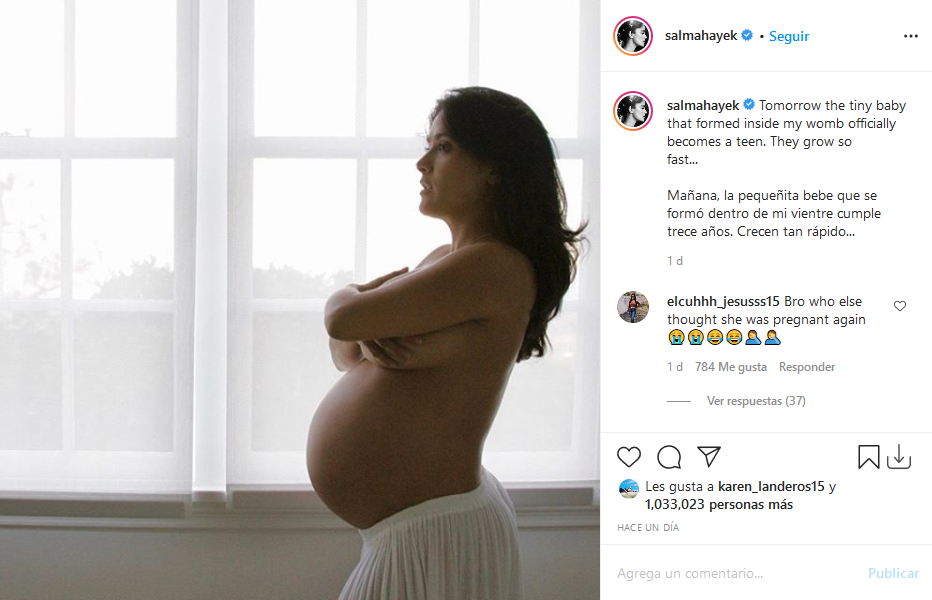
Task: Open salmahayek avatar beside the caption
Action: (x=633, y=111)
